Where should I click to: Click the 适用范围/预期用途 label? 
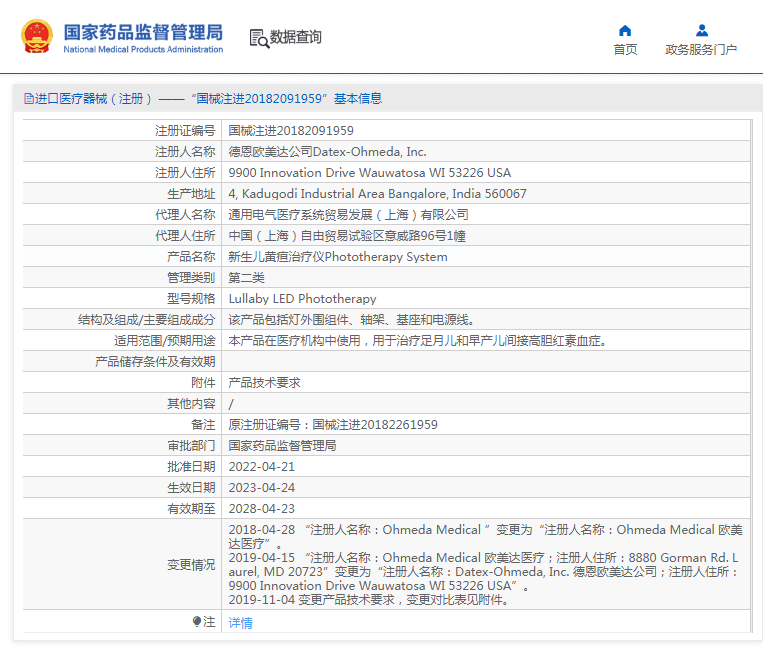point(164,341)
